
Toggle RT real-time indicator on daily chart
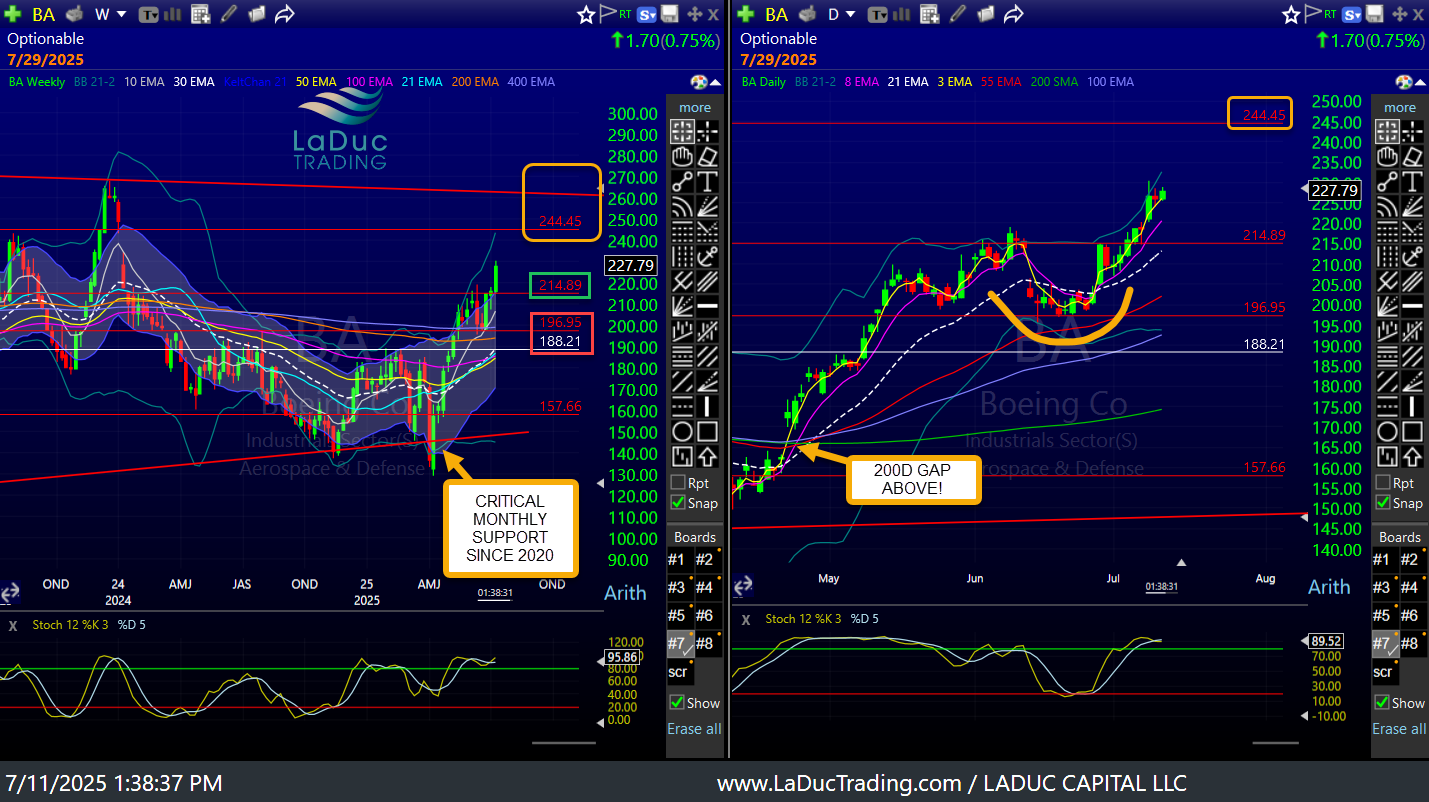1330,14
